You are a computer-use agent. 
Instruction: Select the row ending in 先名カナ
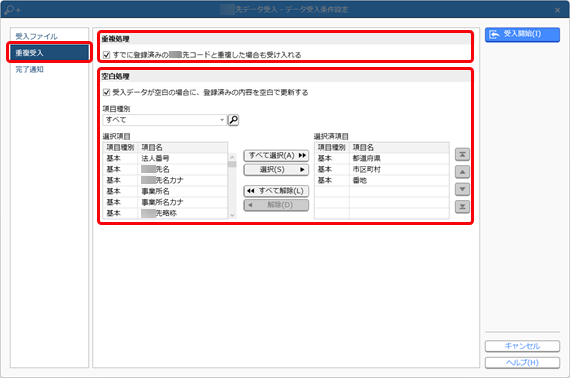pos(165,180)
